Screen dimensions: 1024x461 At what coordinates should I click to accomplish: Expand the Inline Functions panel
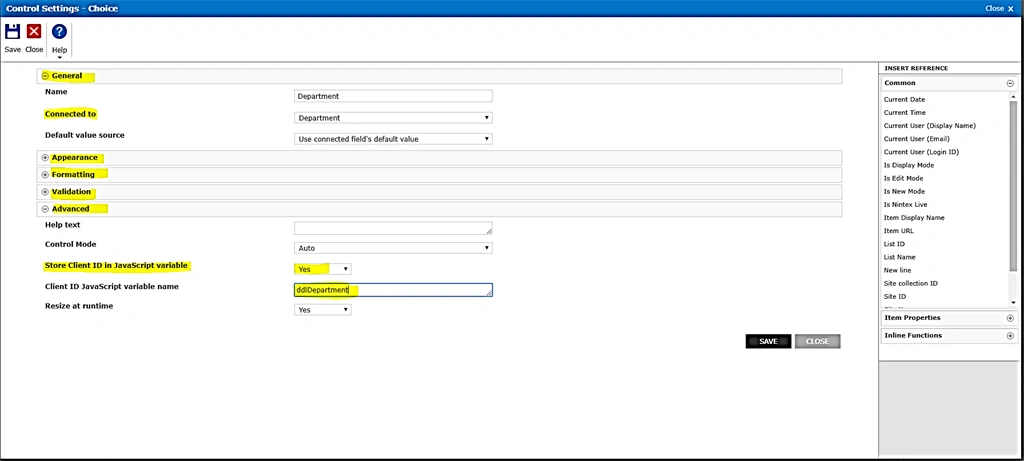(x=1010, y=336)
